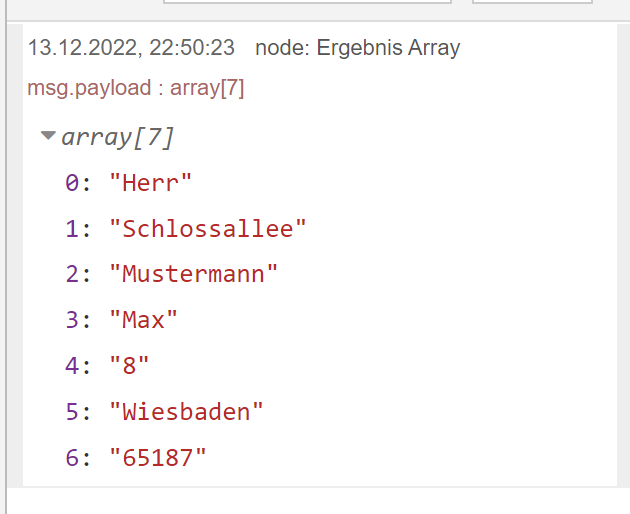Select the "Herr" value at index 0
The image size is (630, 514).
tap(150, 183)
